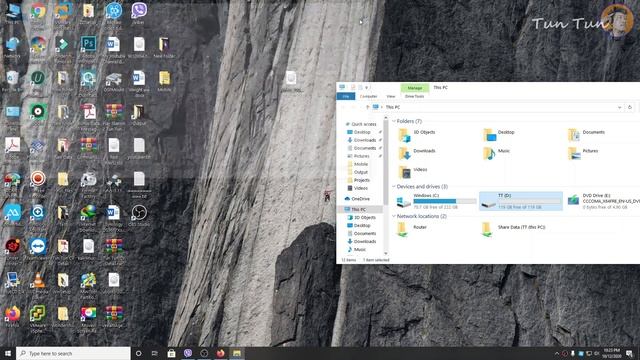Image resolution: width=640 pixels, height=360 pixels.
Task: Switch to the Computer ribbon tab
Action: (x=368, y=96)
